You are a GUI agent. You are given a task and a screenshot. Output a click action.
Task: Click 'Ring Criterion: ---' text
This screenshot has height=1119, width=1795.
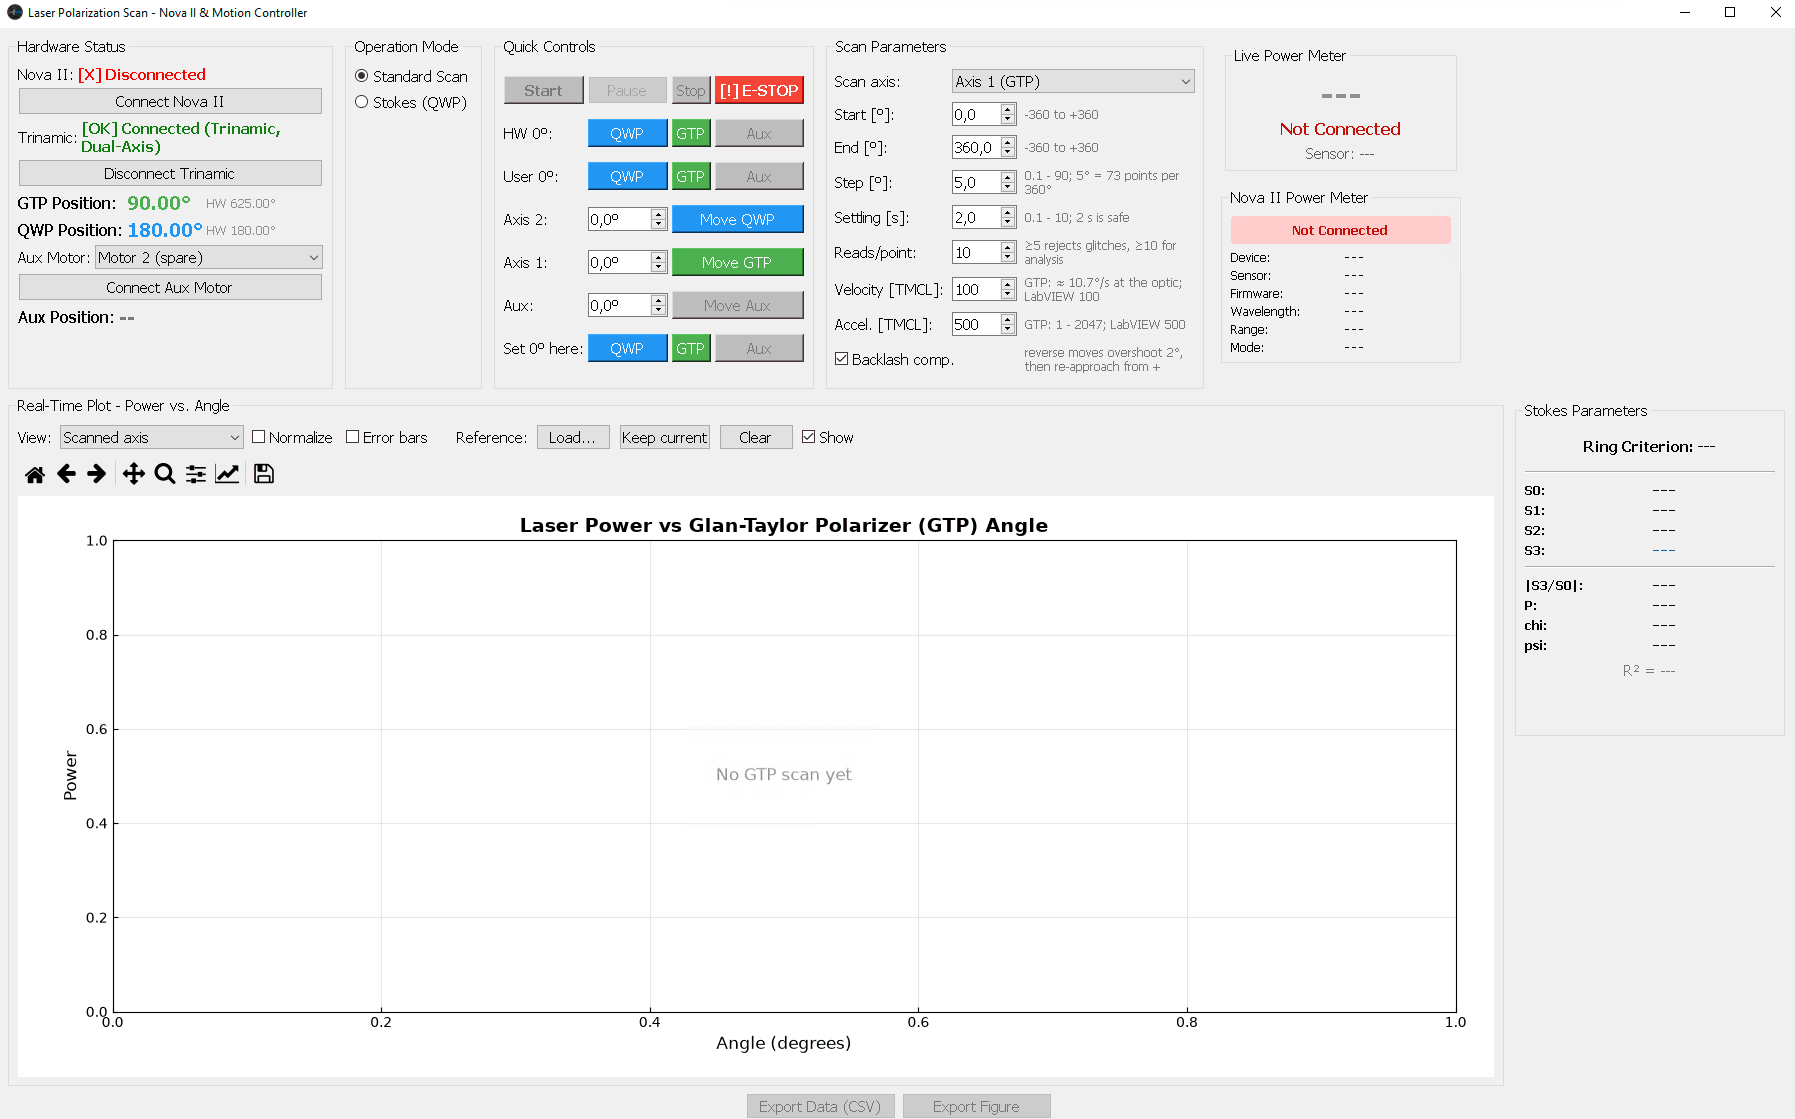pyautogui.click(x=1649, y=446)
